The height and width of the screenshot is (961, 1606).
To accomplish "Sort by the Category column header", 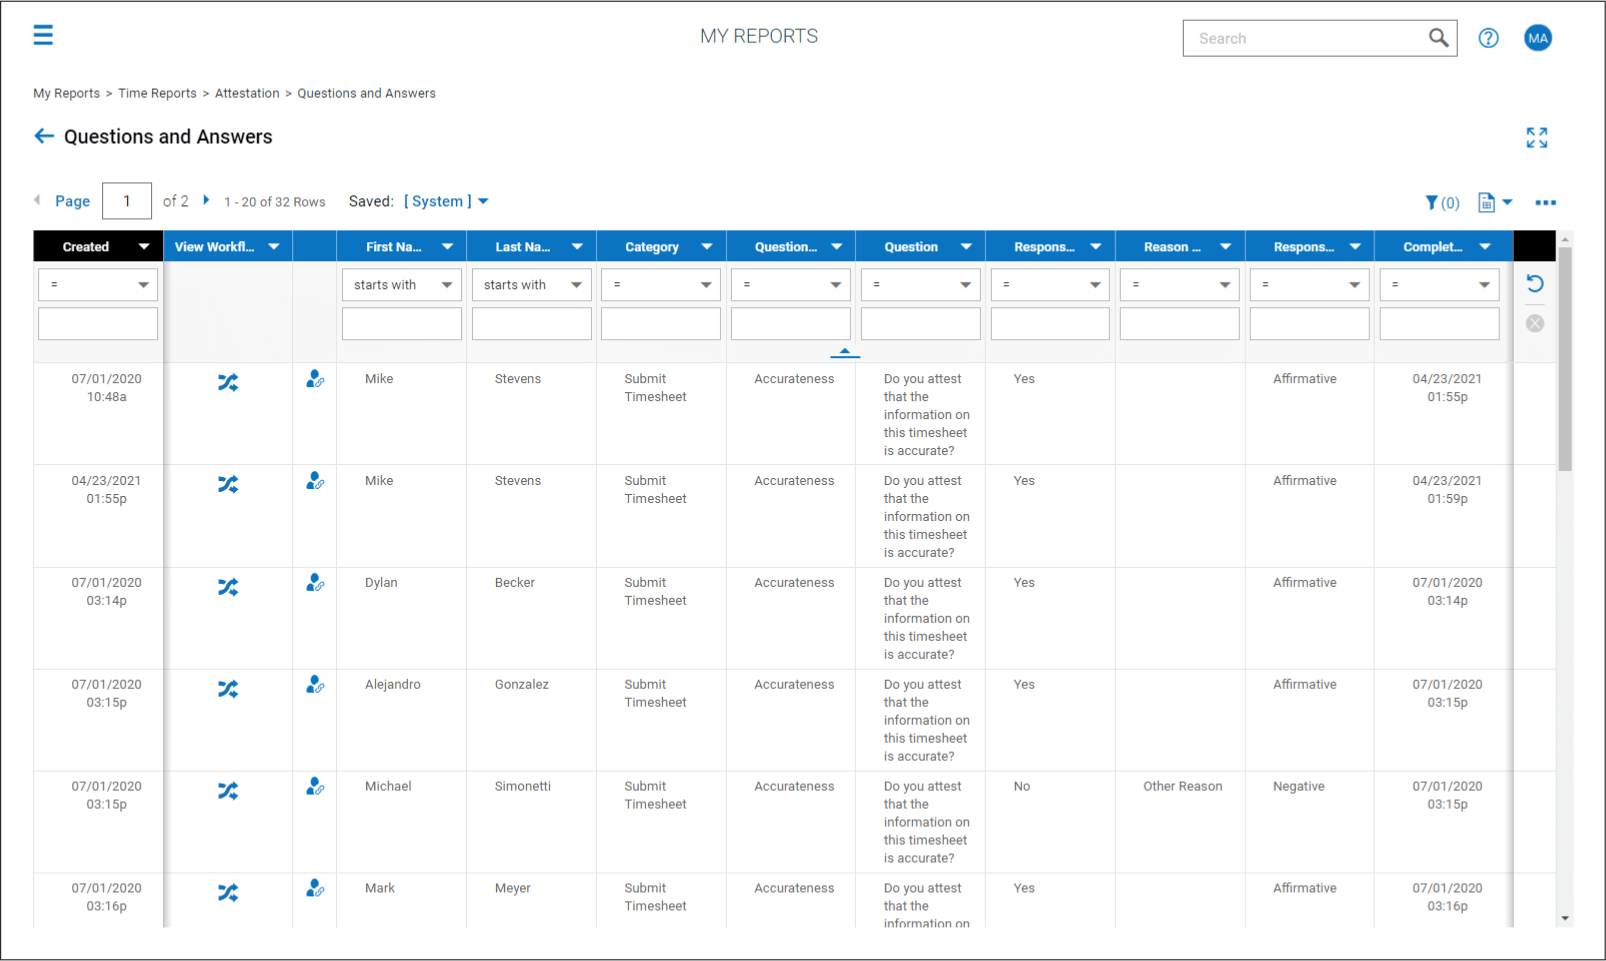I will 652,247.
